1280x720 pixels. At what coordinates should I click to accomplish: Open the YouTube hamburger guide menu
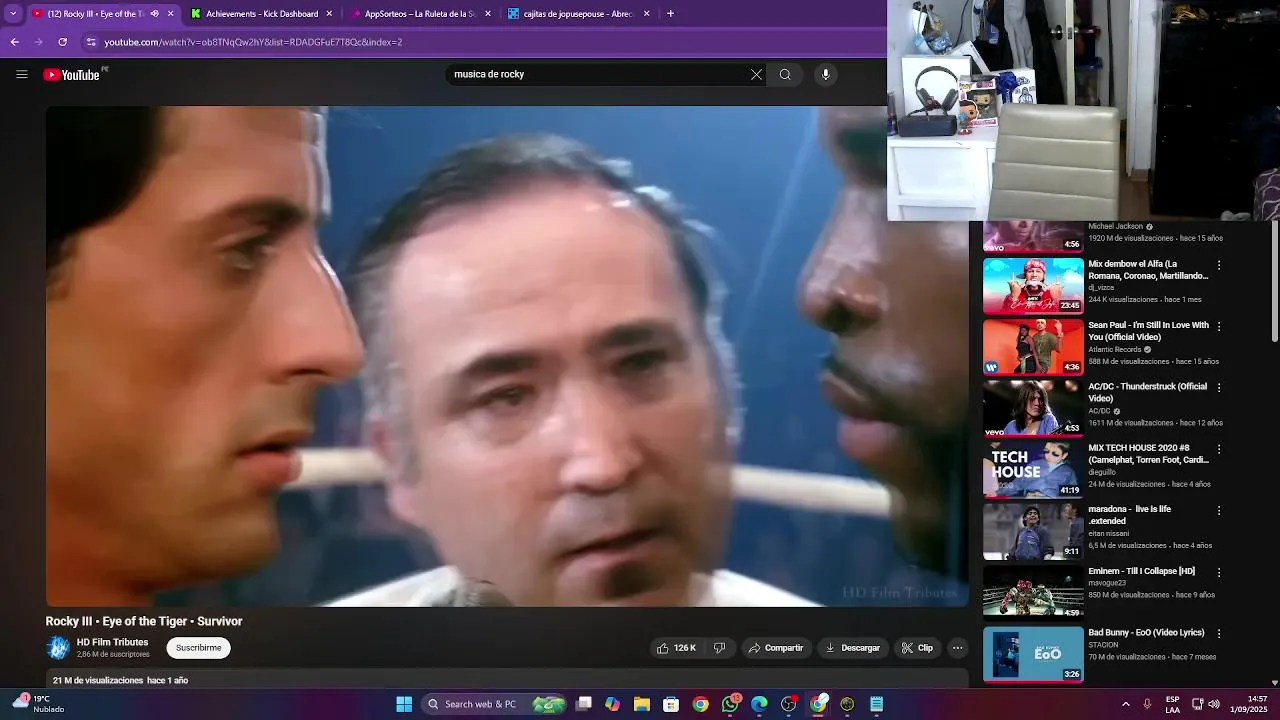coord(21,74)
